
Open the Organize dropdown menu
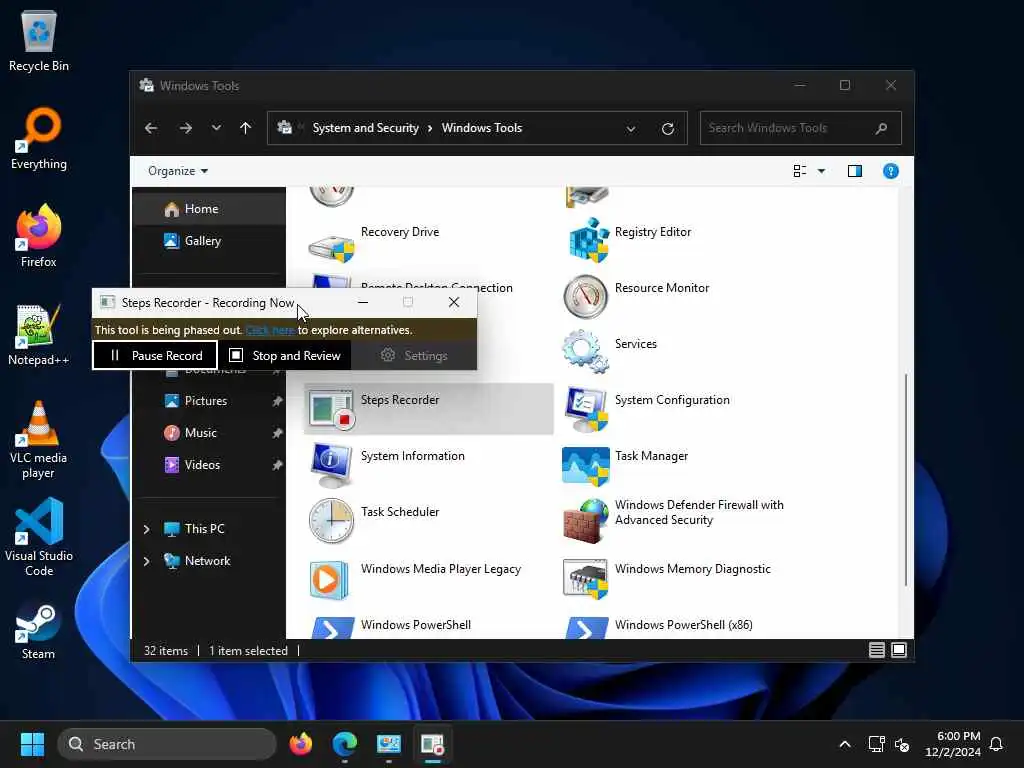click(178, 171)
